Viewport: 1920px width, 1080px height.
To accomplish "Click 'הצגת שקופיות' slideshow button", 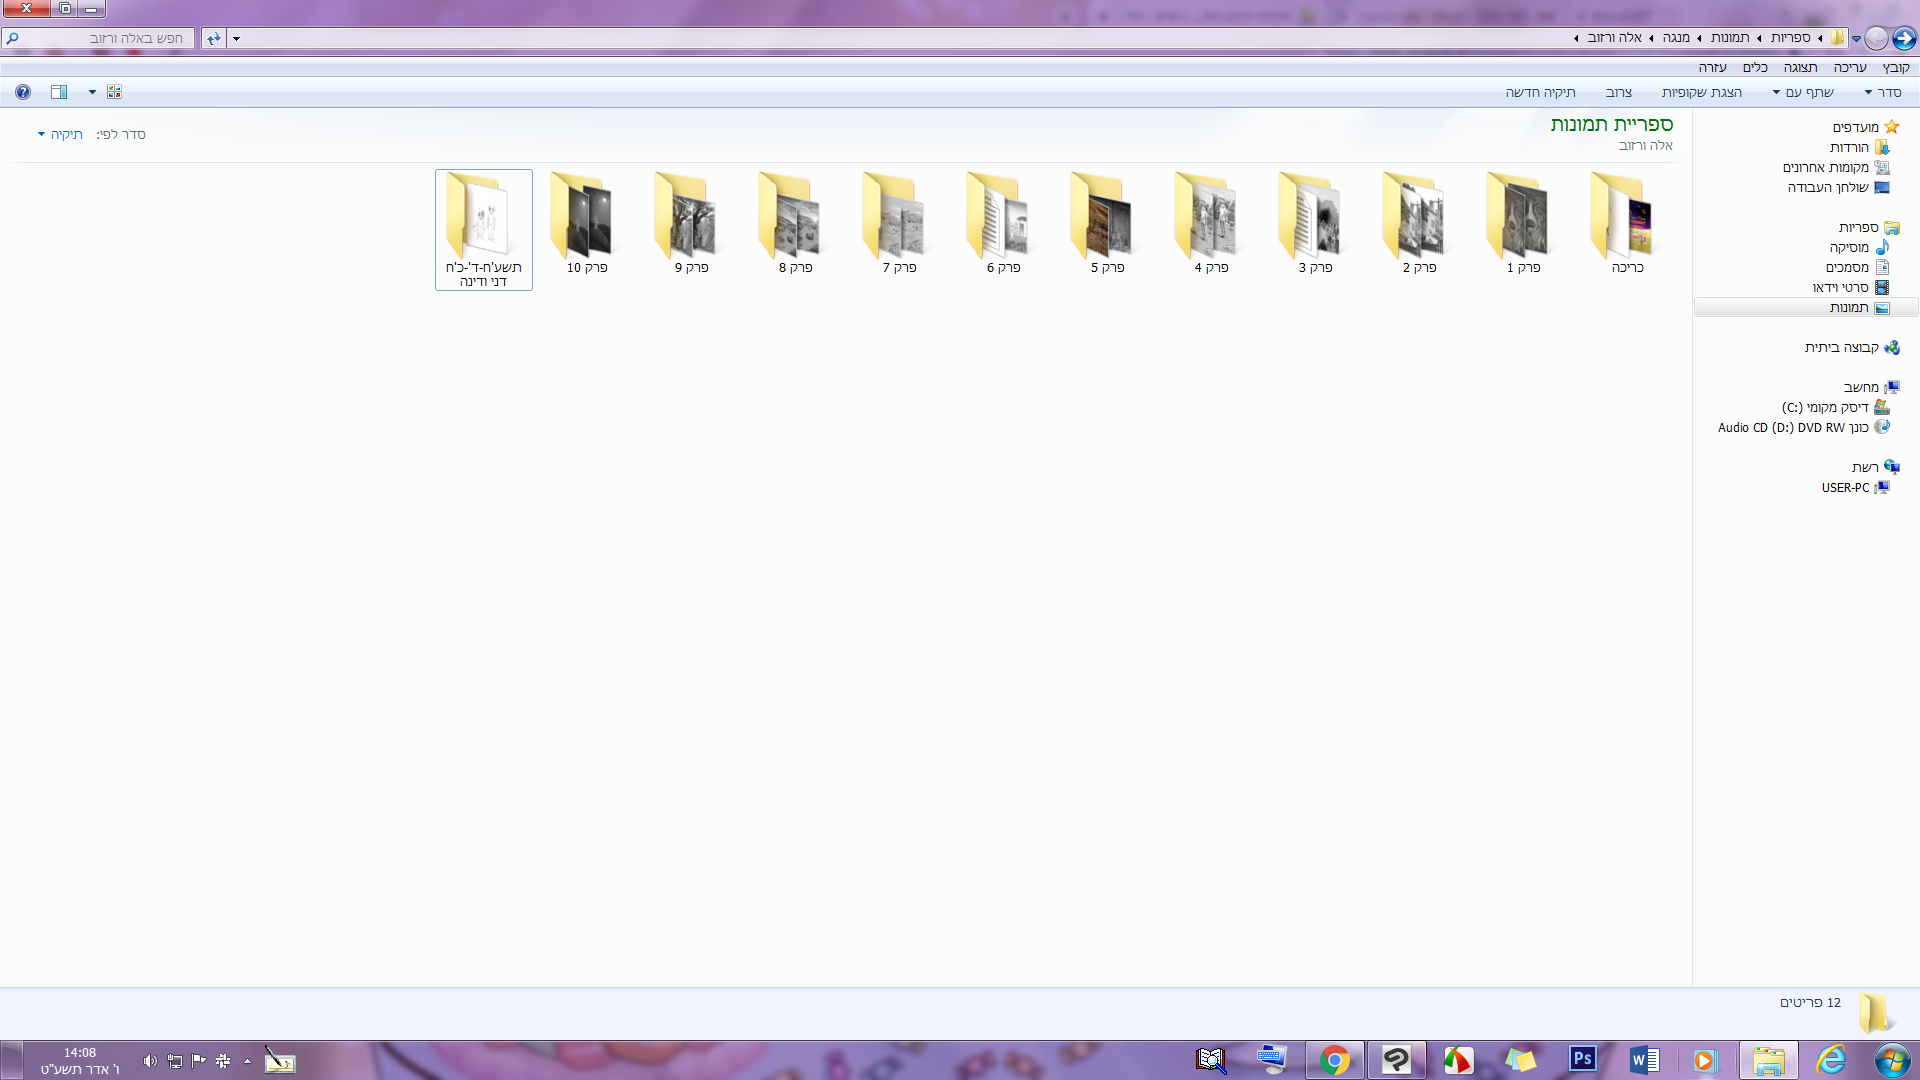I will (1701, 92).
